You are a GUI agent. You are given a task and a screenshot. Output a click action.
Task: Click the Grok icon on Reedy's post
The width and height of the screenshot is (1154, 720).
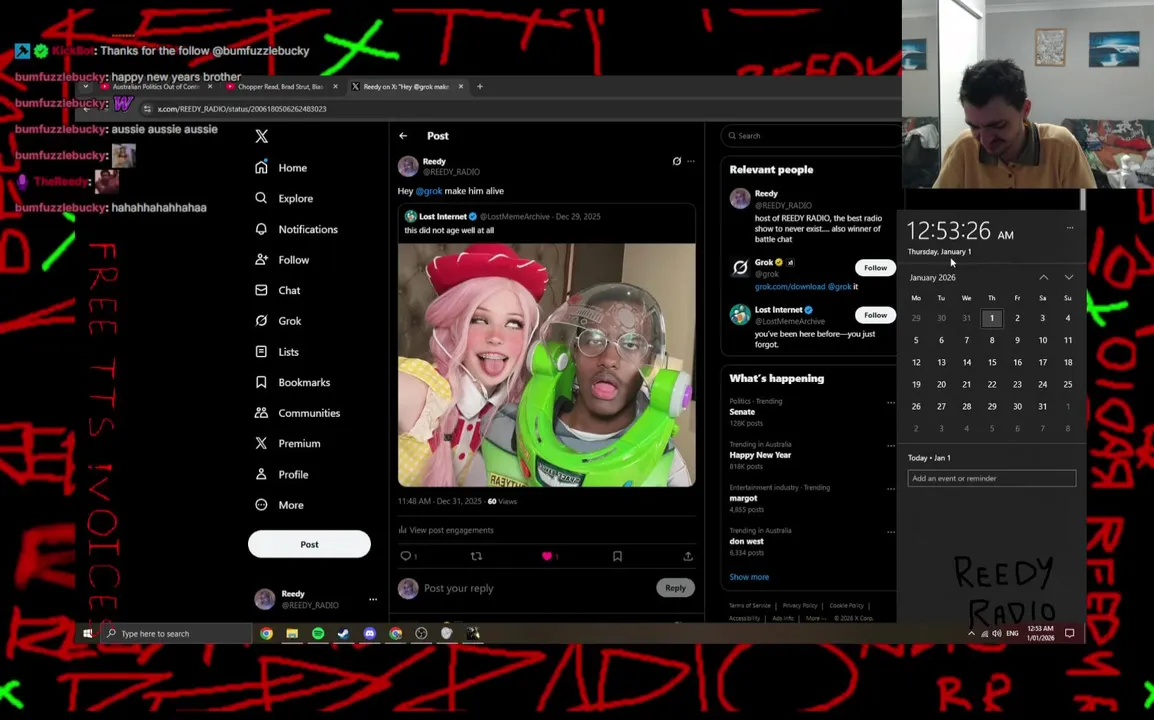tap(676, 161)
